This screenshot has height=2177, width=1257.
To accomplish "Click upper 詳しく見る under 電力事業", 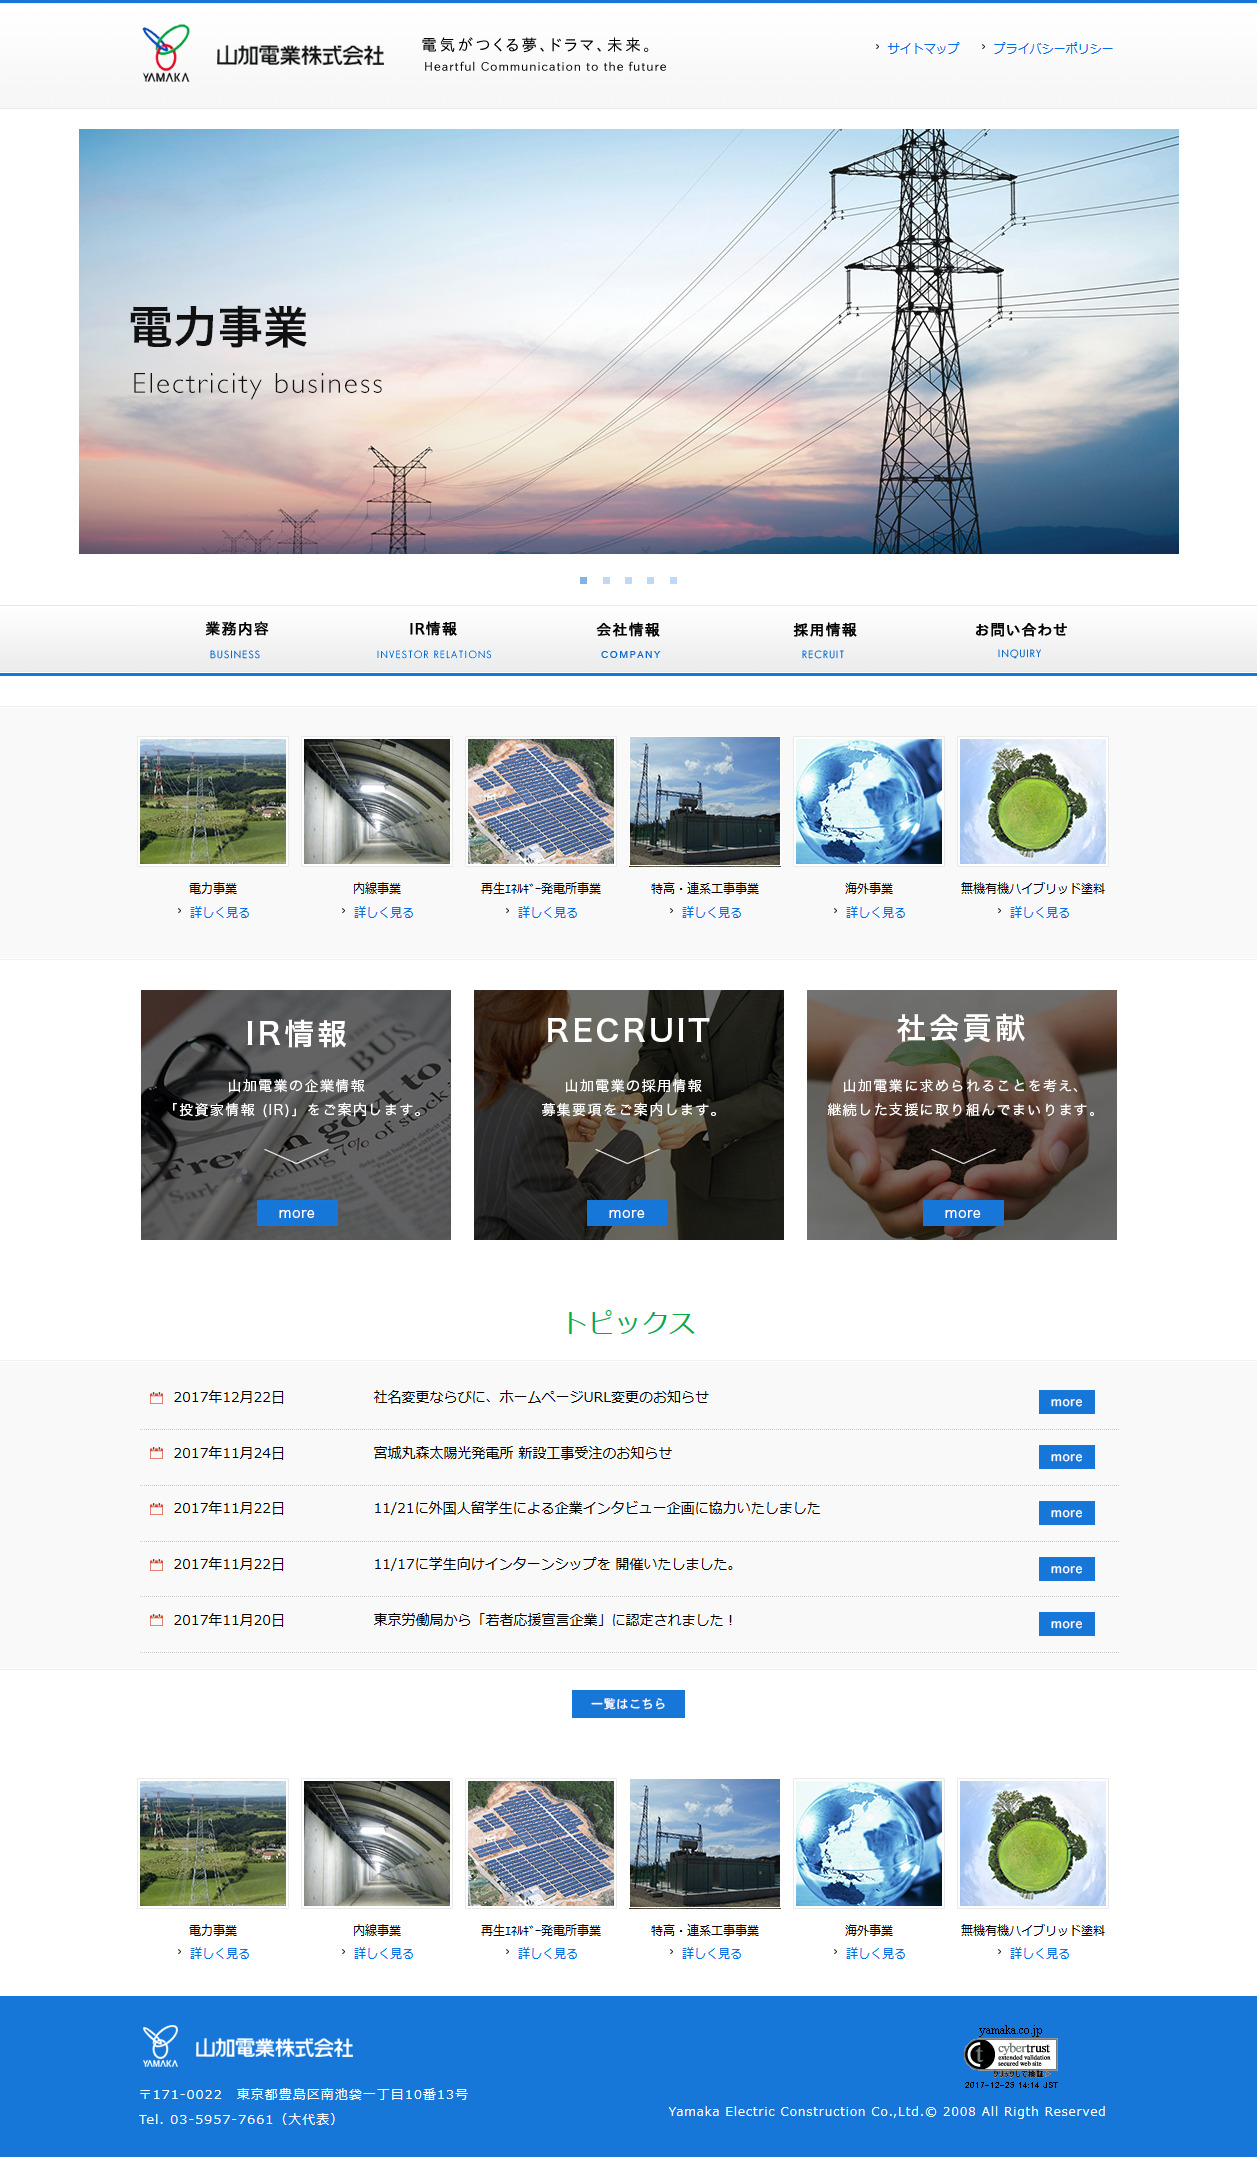I will [x=220, y=912].
